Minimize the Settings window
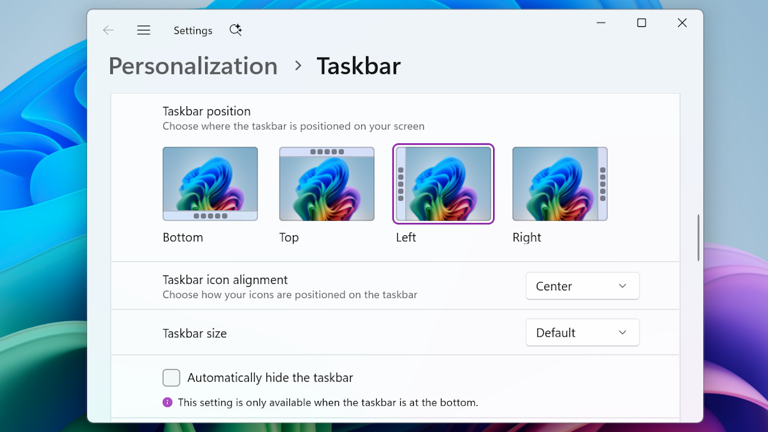Image resolution: width=768 pixels, height=432 pixels. coord(601,23)
